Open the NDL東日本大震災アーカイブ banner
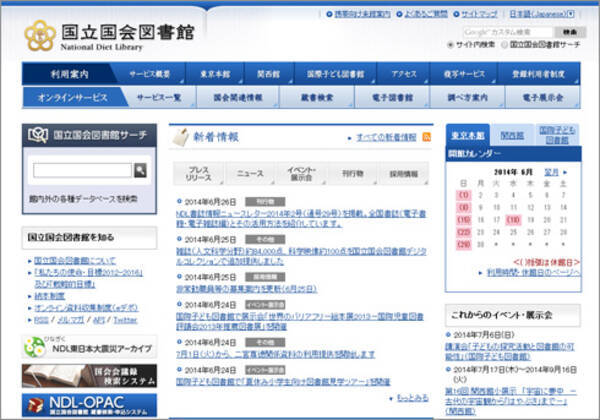 (89, 347)
